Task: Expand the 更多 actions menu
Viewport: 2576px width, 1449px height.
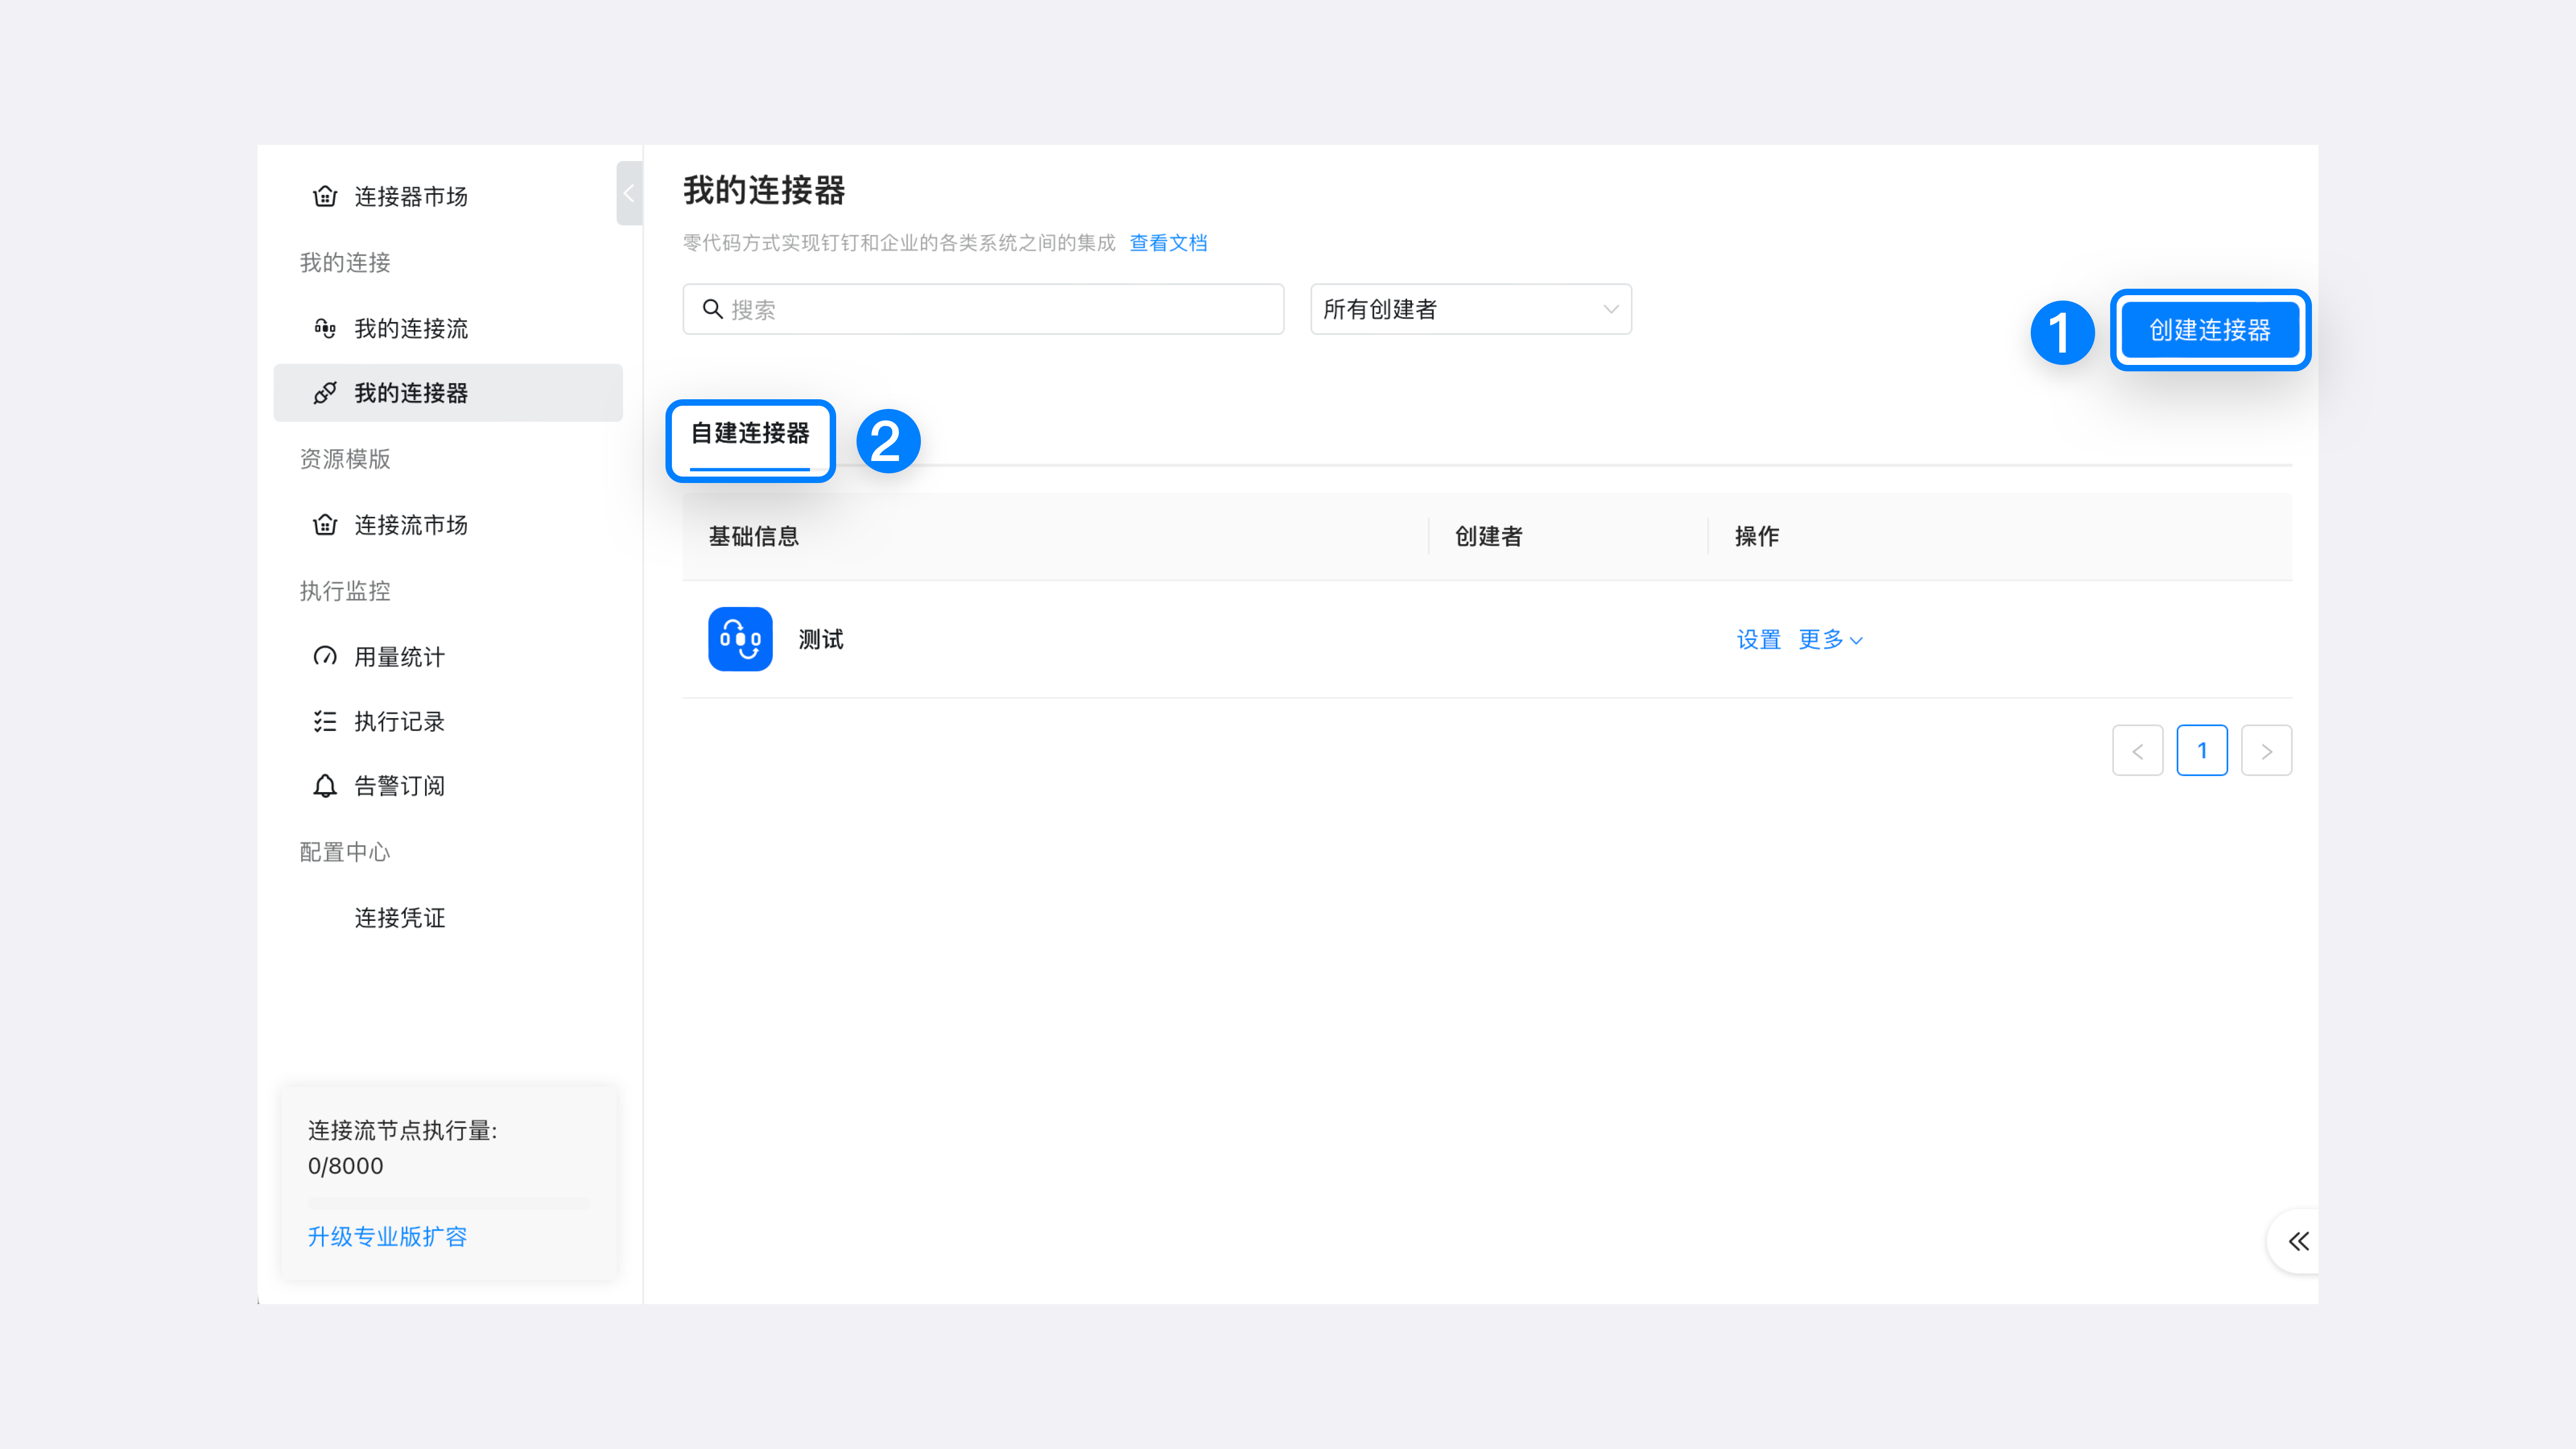Action: tap(1830, 640)
